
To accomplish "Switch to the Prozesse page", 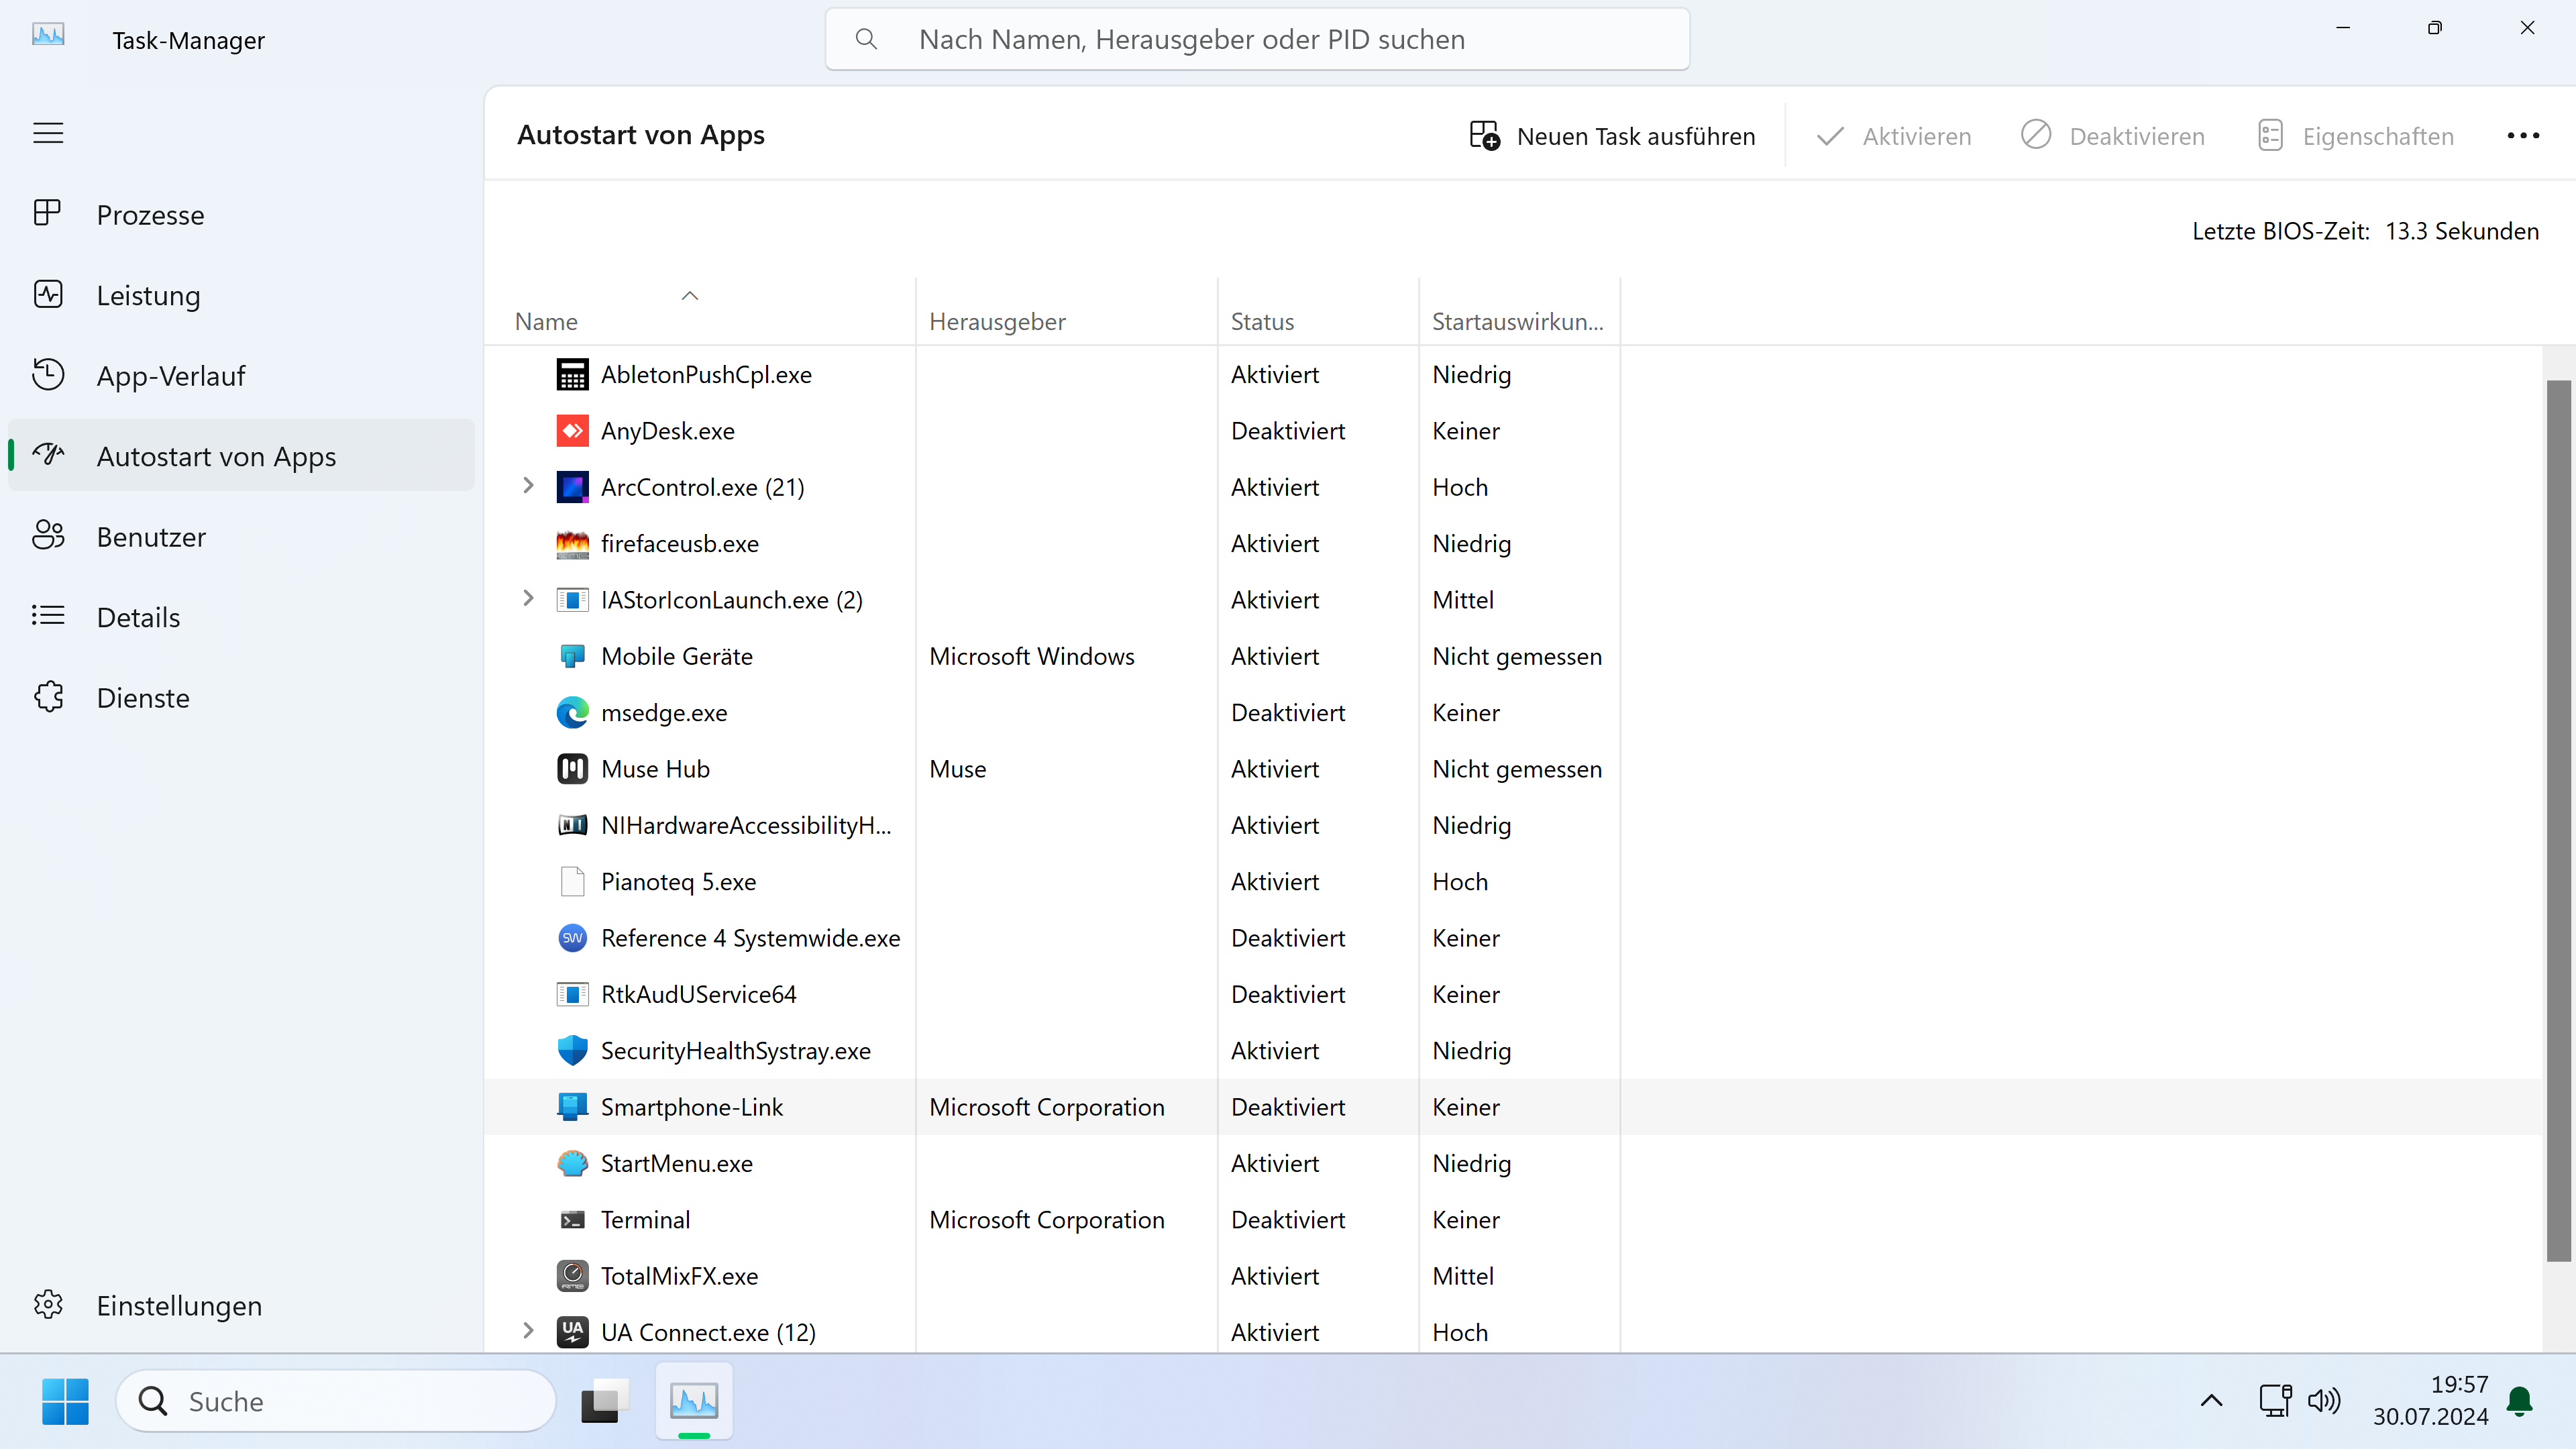I will tap(150, 215).
